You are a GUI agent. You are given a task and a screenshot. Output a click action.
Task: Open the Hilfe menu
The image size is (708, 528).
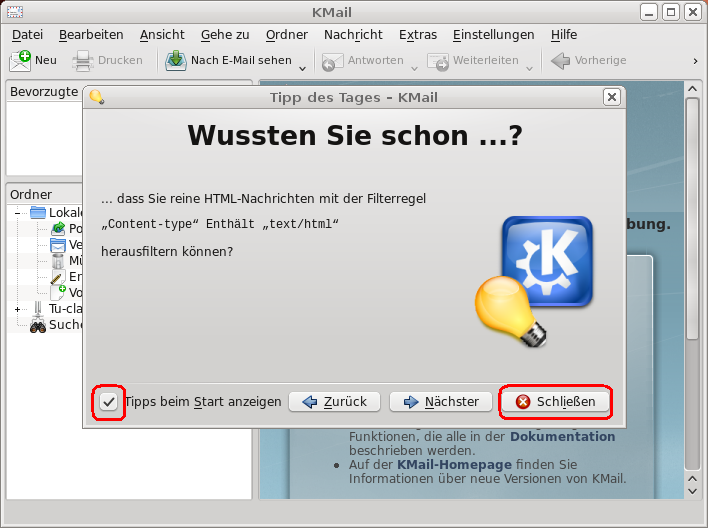(x=564, y=35)
